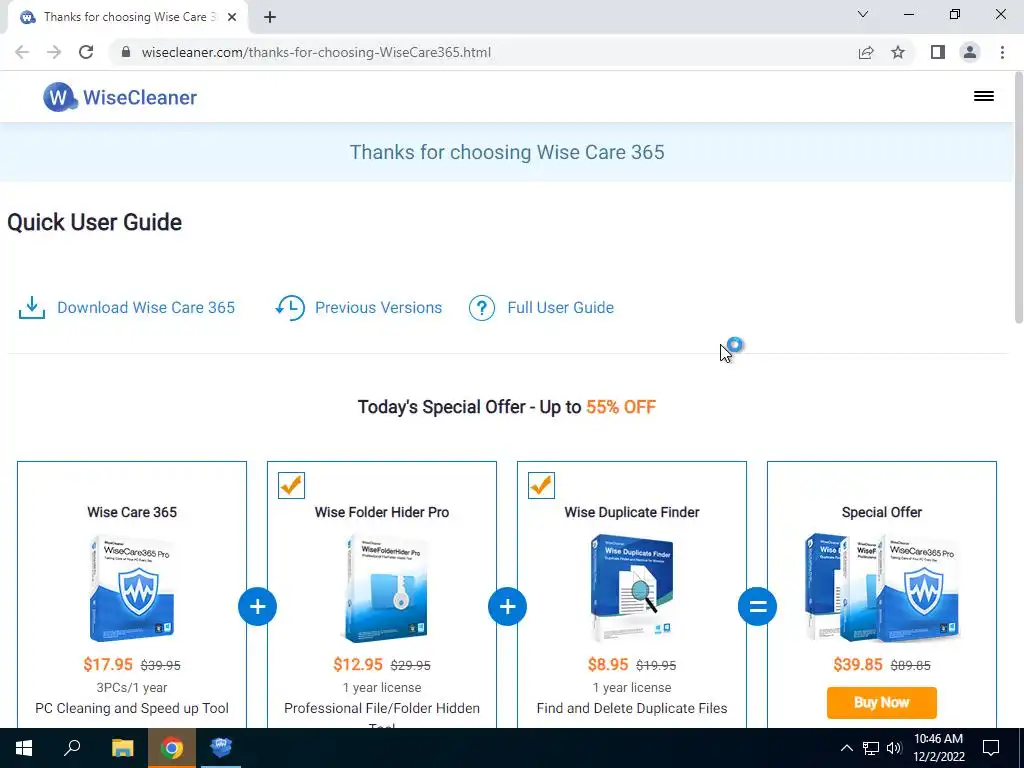Click the Special Offer bundle image
The height and width of the screenshot is (768, 1024).
[x=882, y=587]
